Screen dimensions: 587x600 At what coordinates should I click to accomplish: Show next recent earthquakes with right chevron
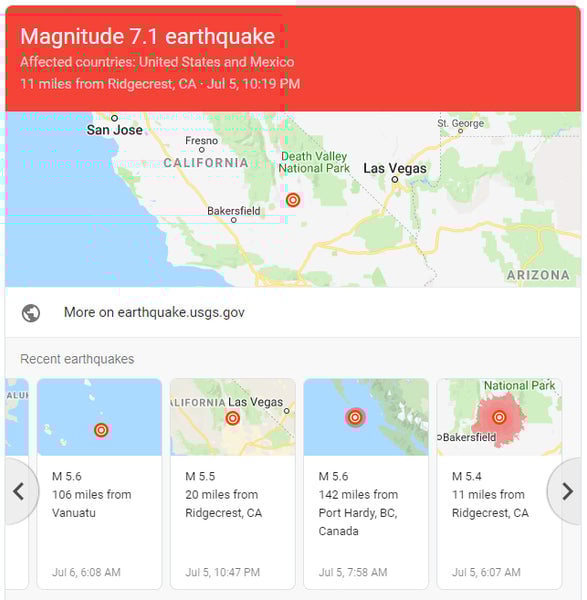pos(567,491)
